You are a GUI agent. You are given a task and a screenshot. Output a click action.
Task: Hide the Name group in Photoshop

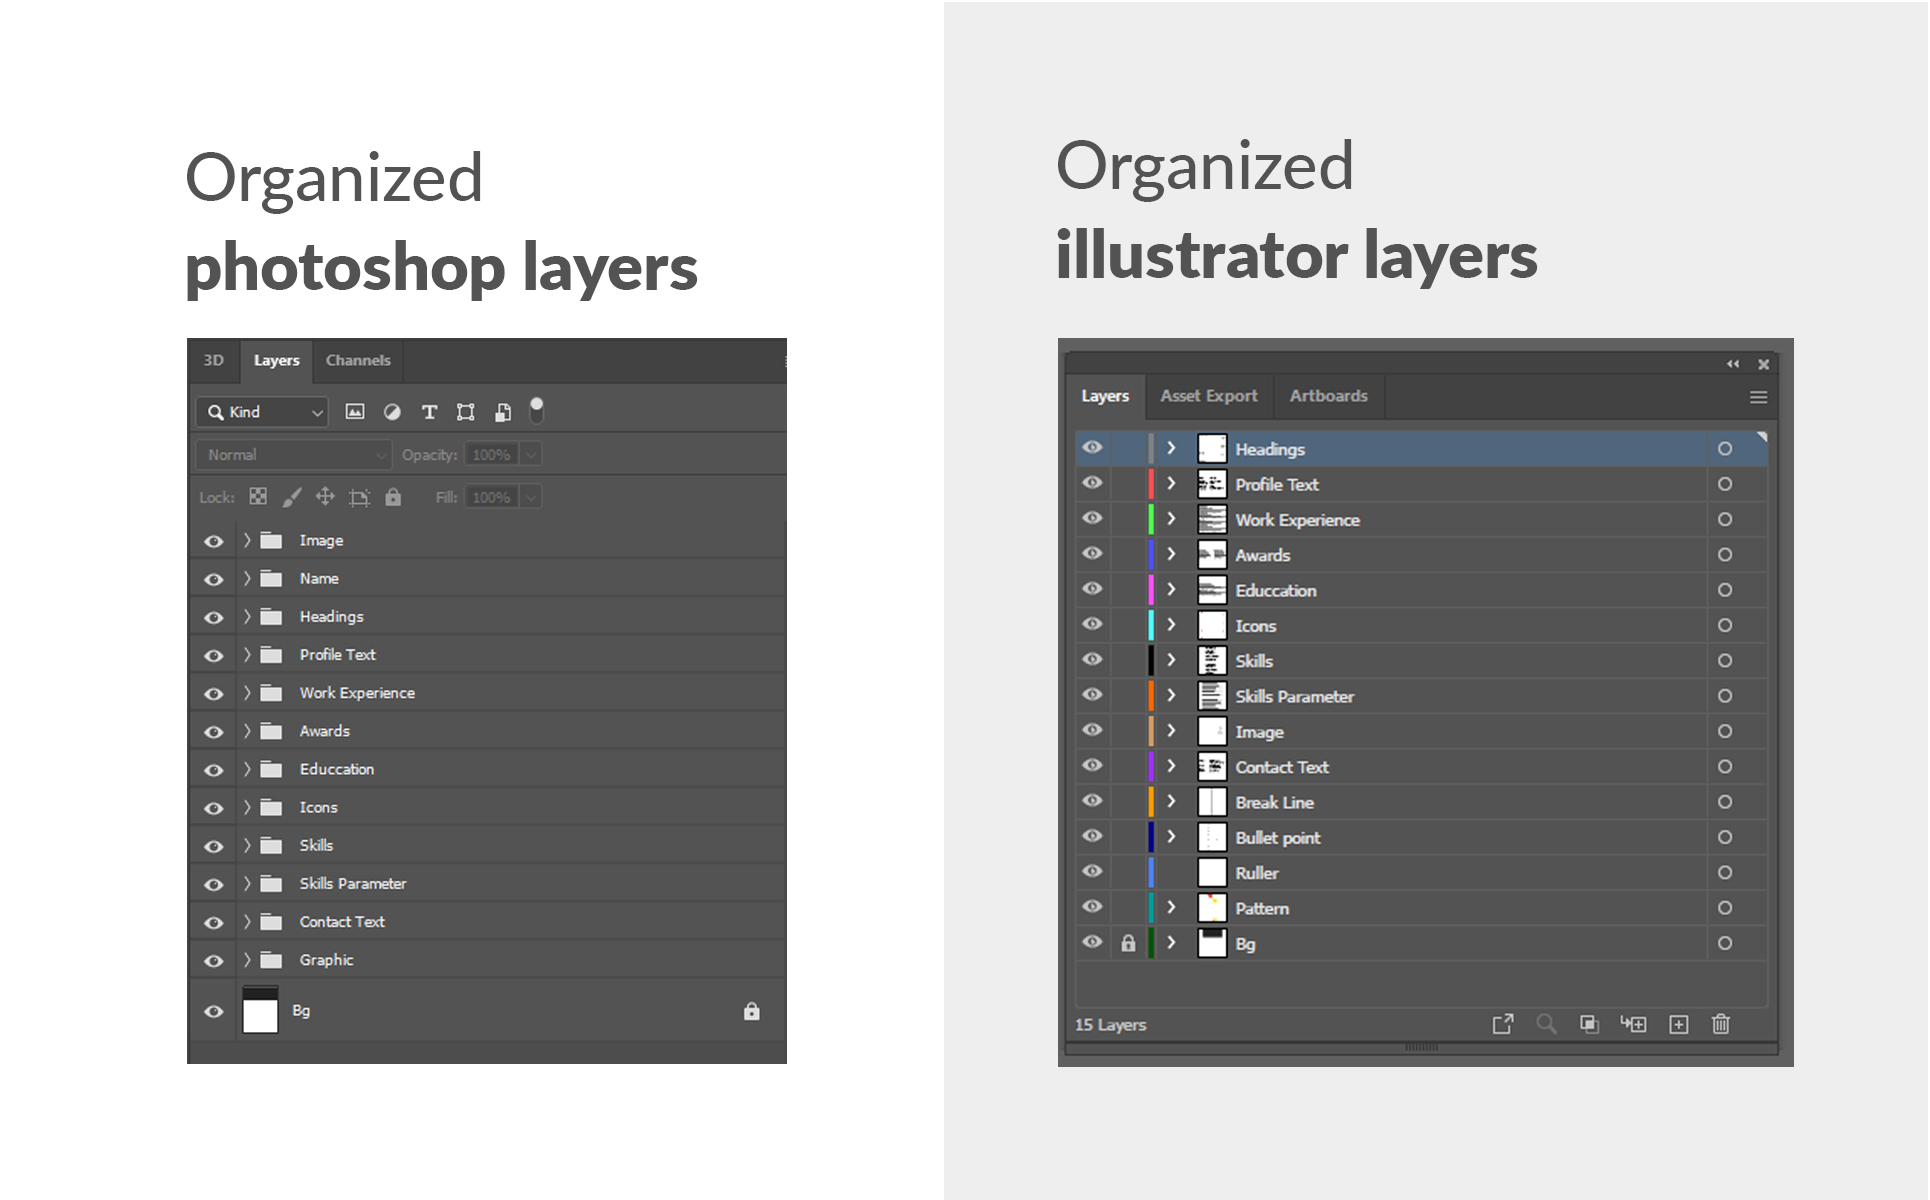click(213, 579)
